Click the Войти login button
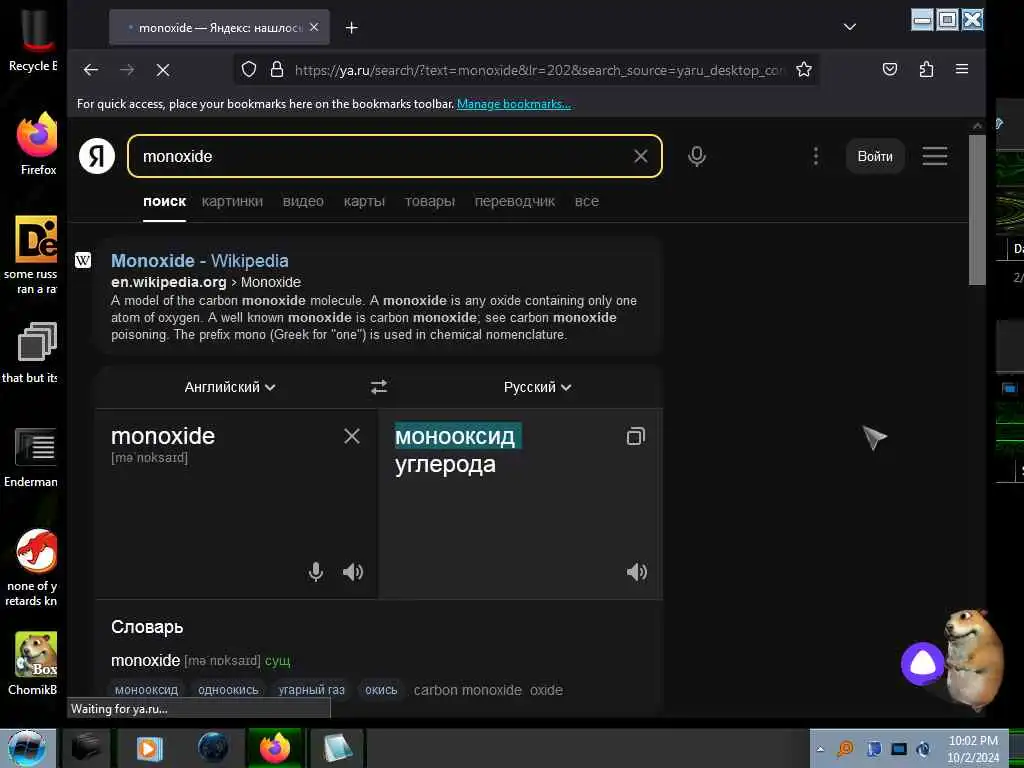The height and width of the screenshot is (768, 1024). [875, 156]
